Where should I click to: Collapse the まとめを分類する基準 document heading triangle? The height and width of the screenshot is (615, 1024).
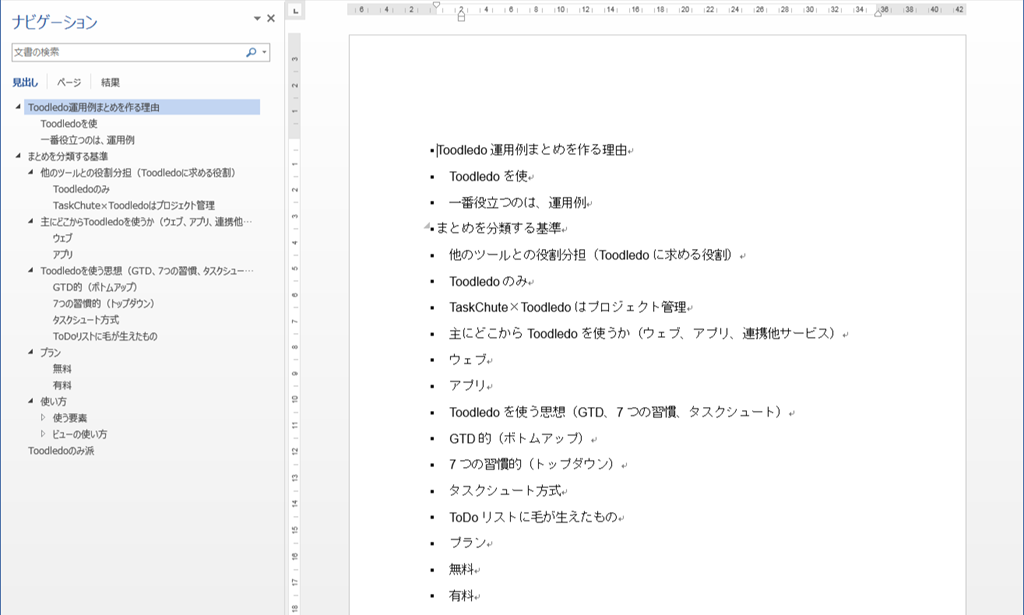pyautogui.click(x=426, y=226)
